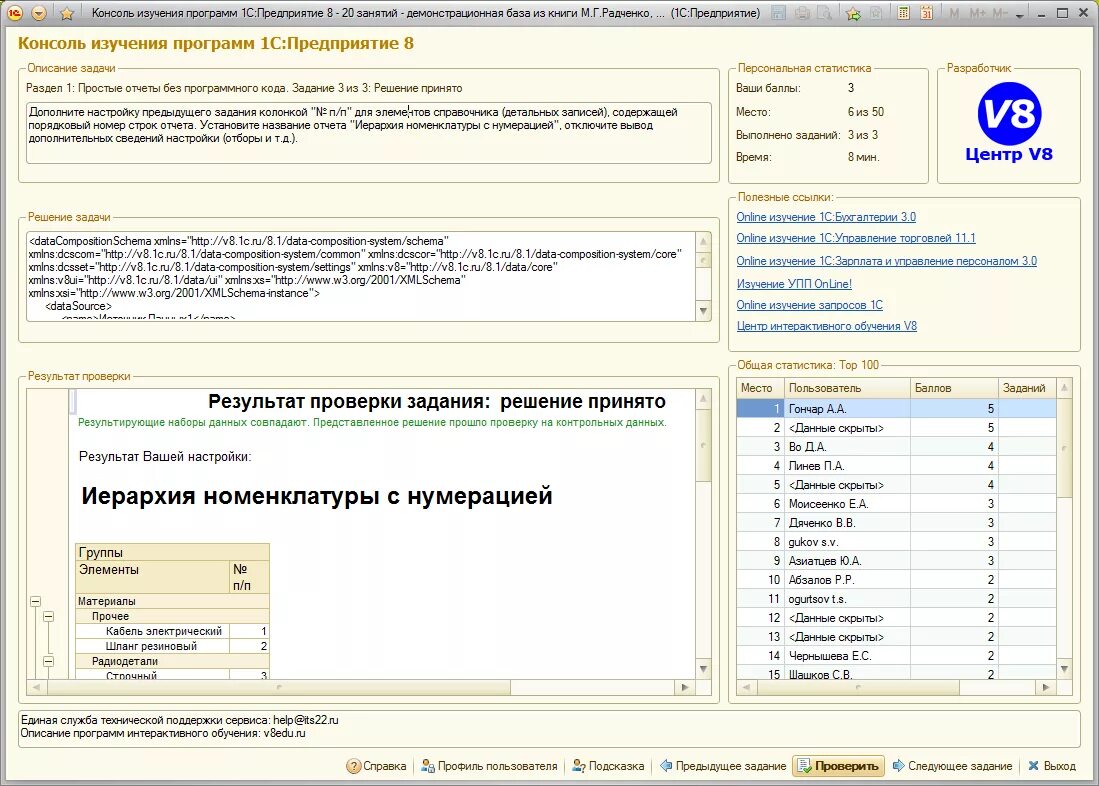Screen dimensions: 1099x786
Task: Open link Центр интерактивного обучения V8
Action: point(826,326)
